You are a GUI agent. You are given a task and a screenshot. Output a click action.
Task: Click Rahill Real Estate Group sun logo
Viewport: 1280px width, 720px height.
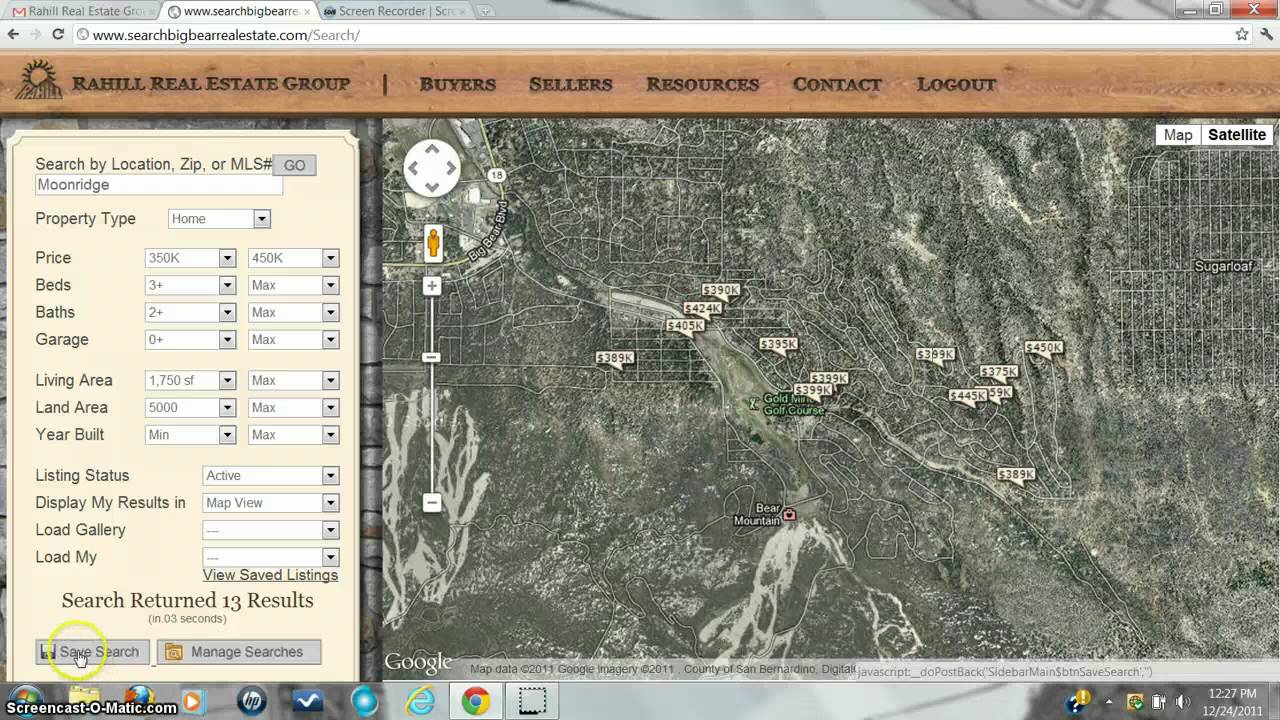pyautogui.click(x=38, y=81)
